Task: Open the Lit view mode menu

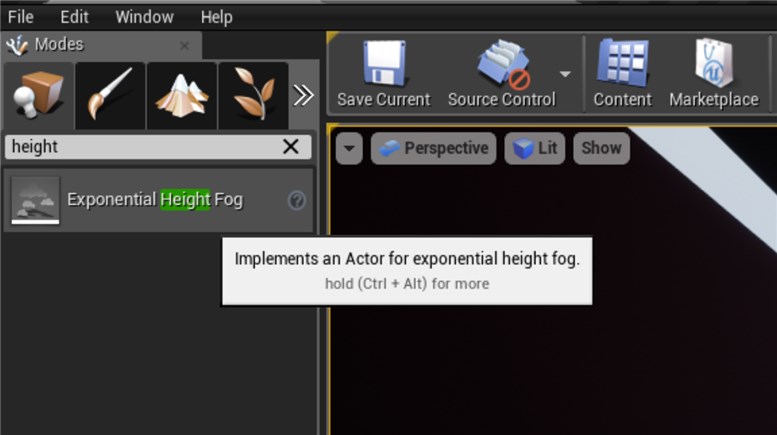Action: pyautogui.click(x=535, y=148)
